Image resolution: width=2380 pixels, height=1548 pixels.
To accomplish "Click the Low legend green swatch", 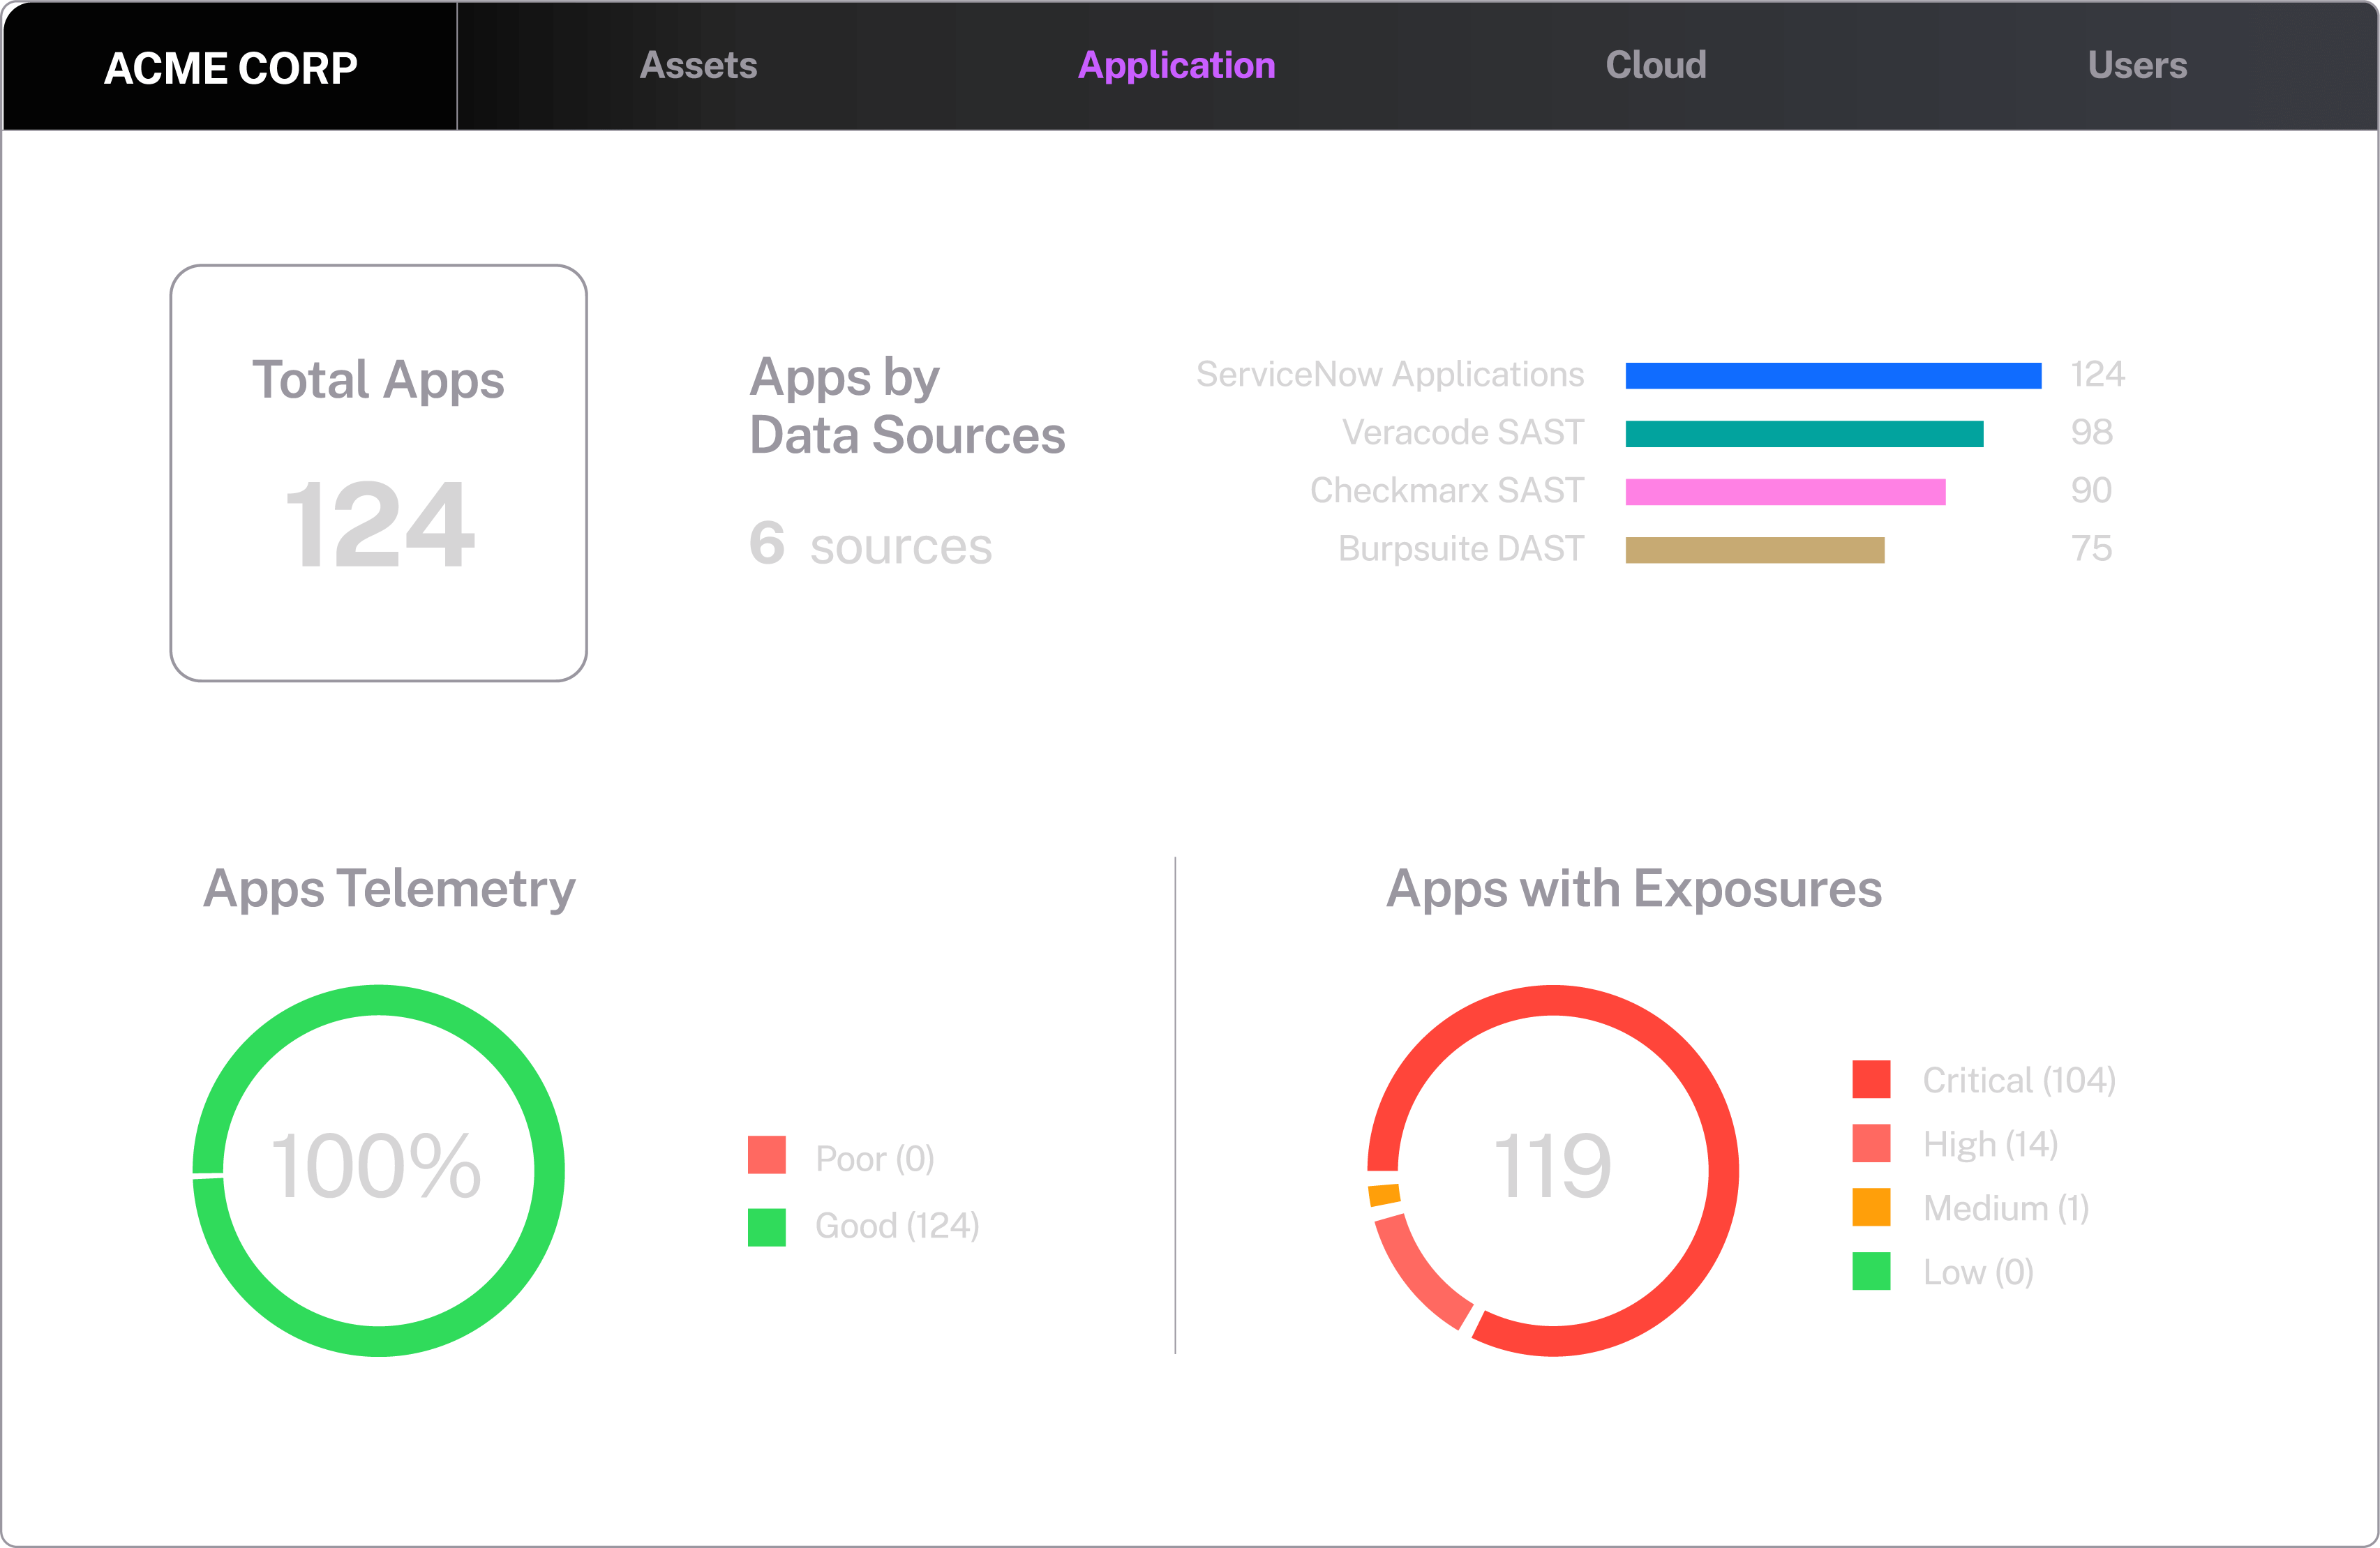I will coord(1871,1271).
